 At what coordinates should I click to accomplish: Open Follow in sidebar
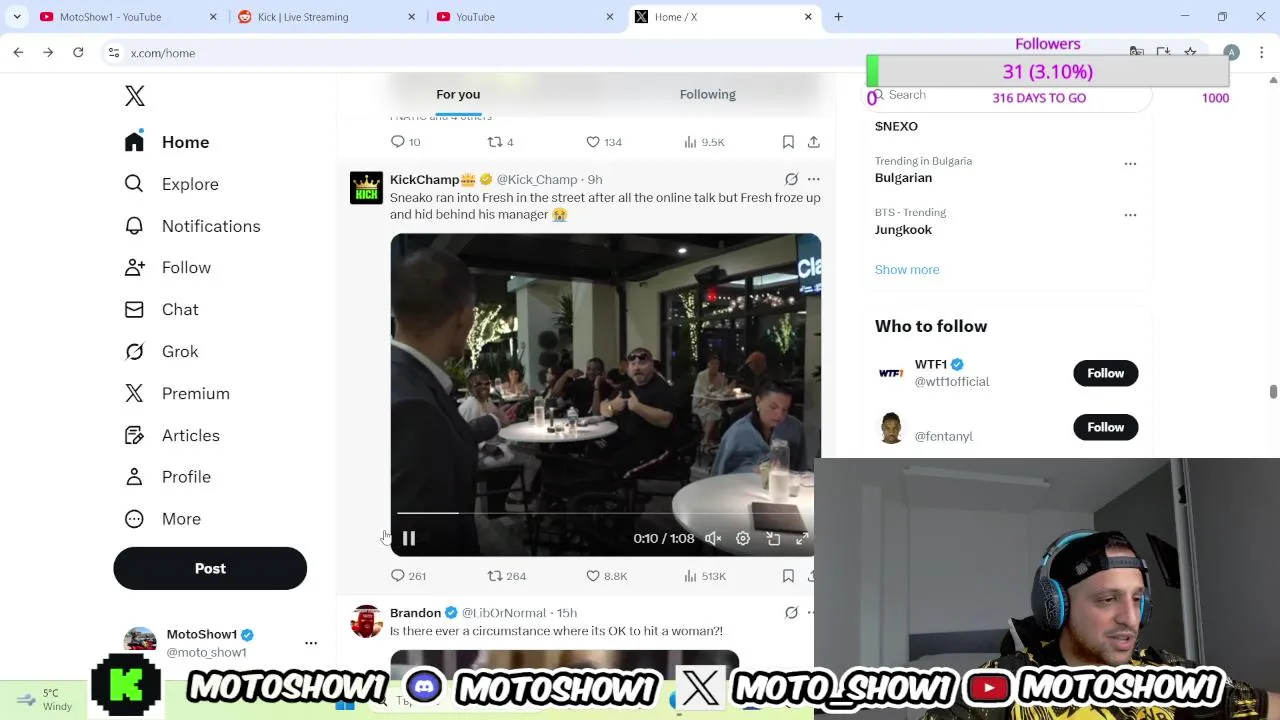click(167, 268)
